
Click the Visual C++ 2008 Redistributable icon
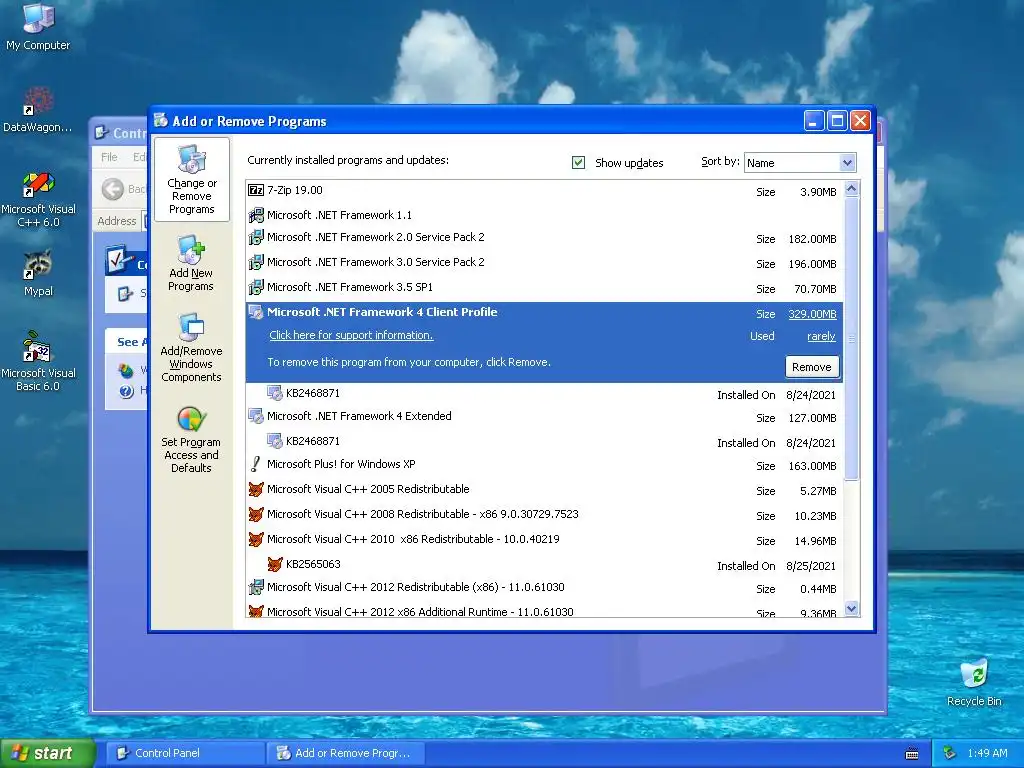pyautogui.click(x=256, y=514)
